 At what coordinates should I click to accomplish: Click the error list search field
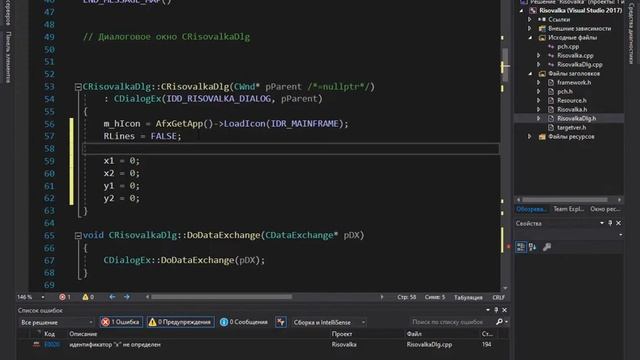point(451,322)
